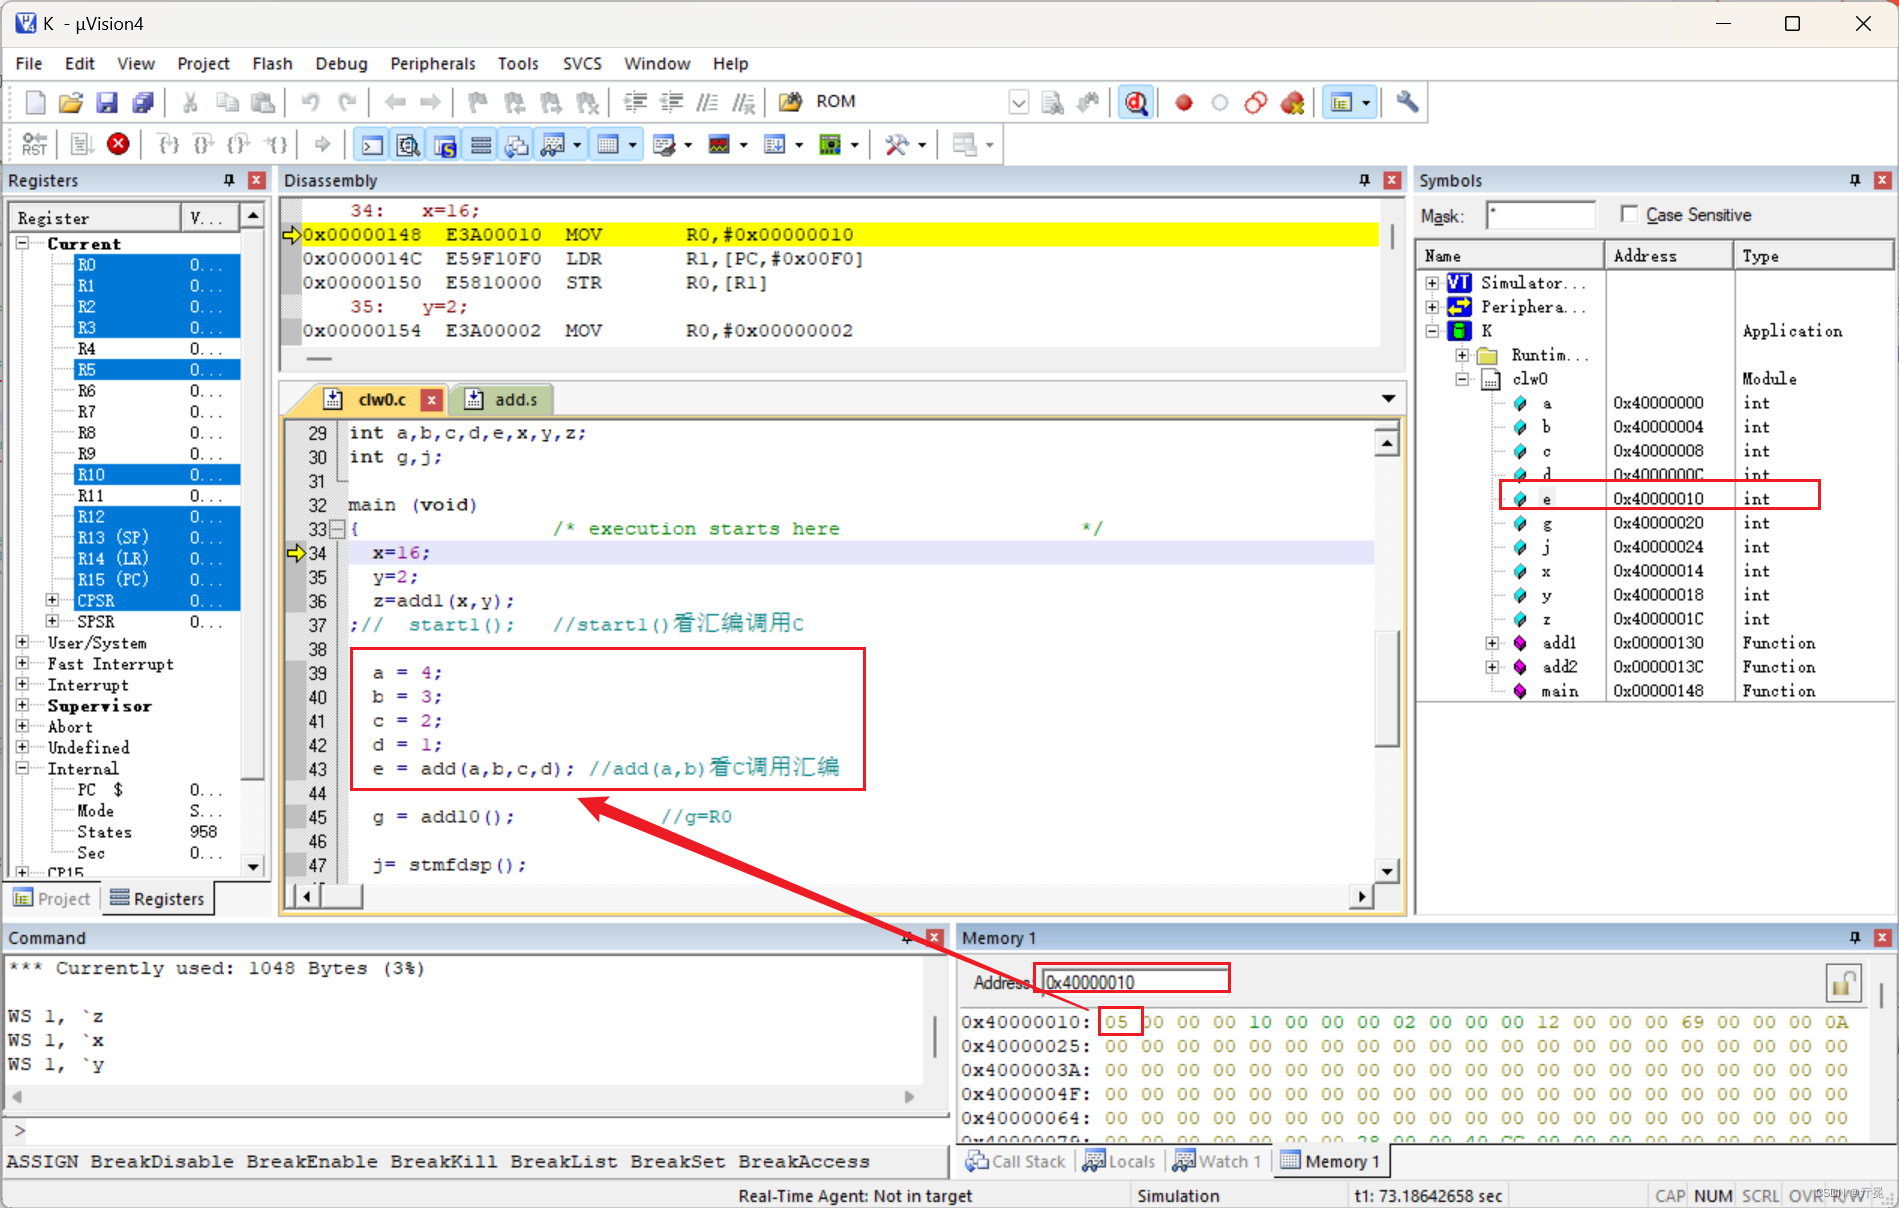
Task: Toggle the Registers Window icon
Action: point(481,145)
